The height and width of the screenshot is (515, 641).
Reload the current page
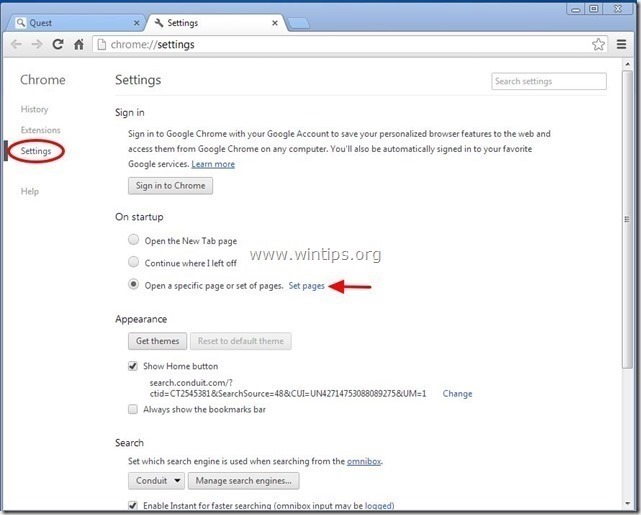(58, 44)
